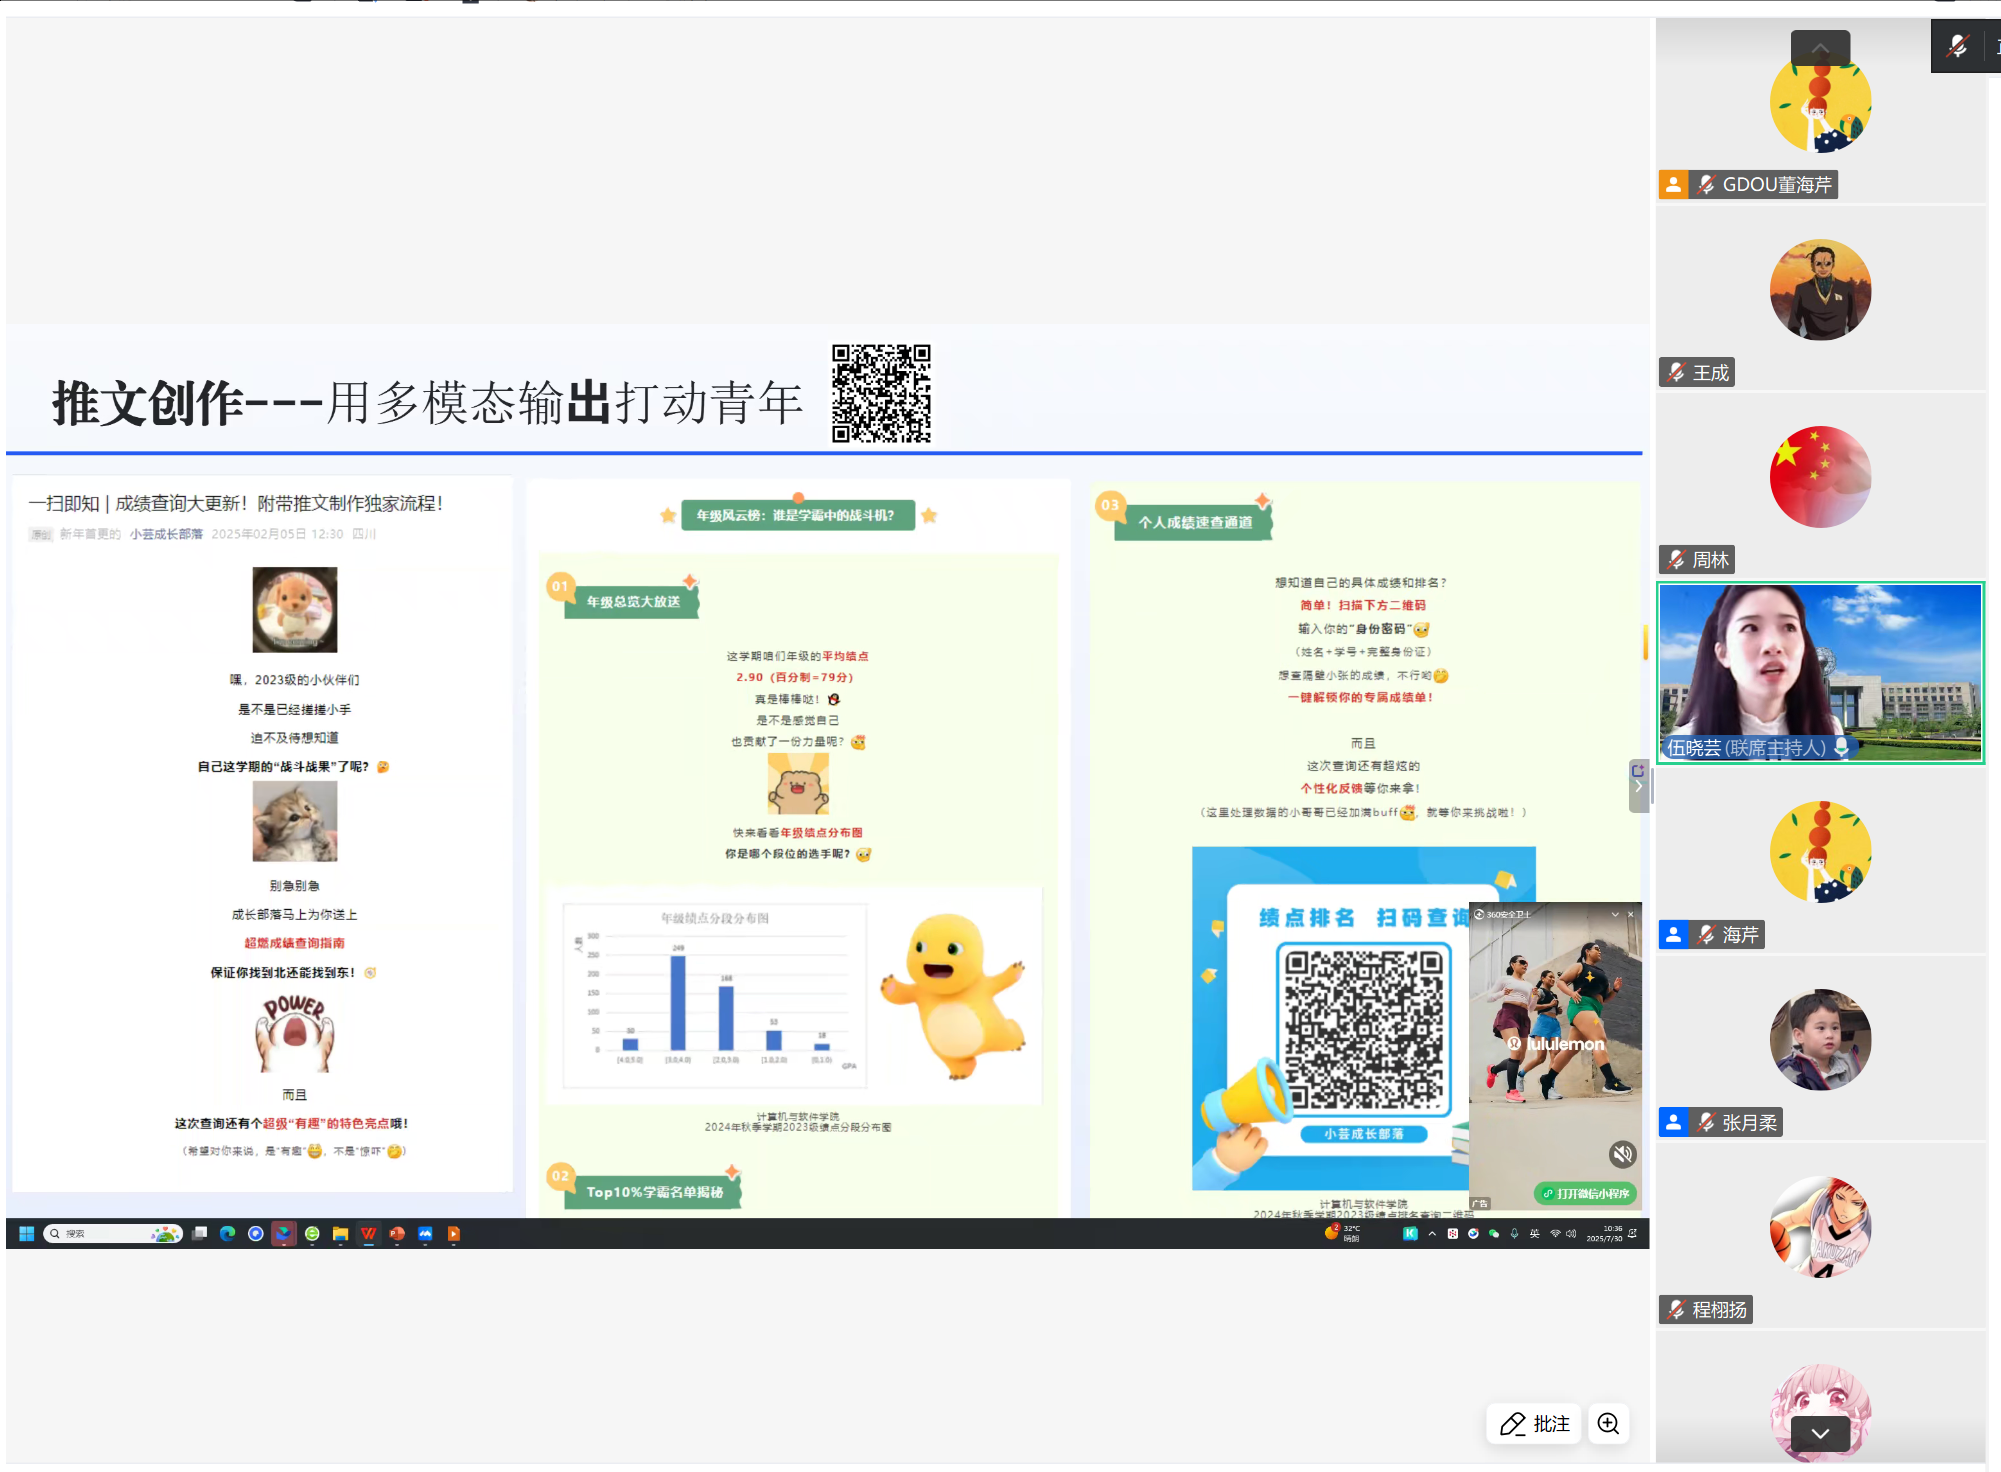Click the mute icon beside 王成
This screenshot has width=2001, height=1472.
coord(1677,372)
